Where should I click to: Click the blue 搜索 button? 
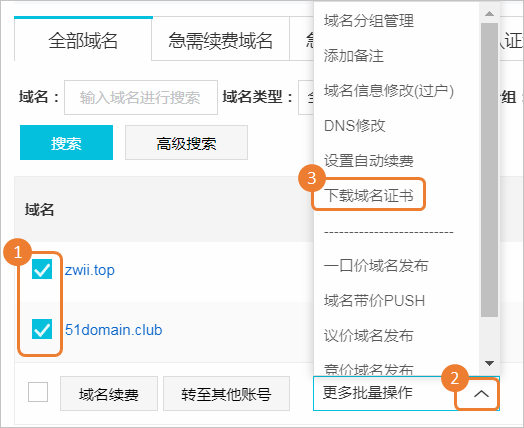pos(67,143)
